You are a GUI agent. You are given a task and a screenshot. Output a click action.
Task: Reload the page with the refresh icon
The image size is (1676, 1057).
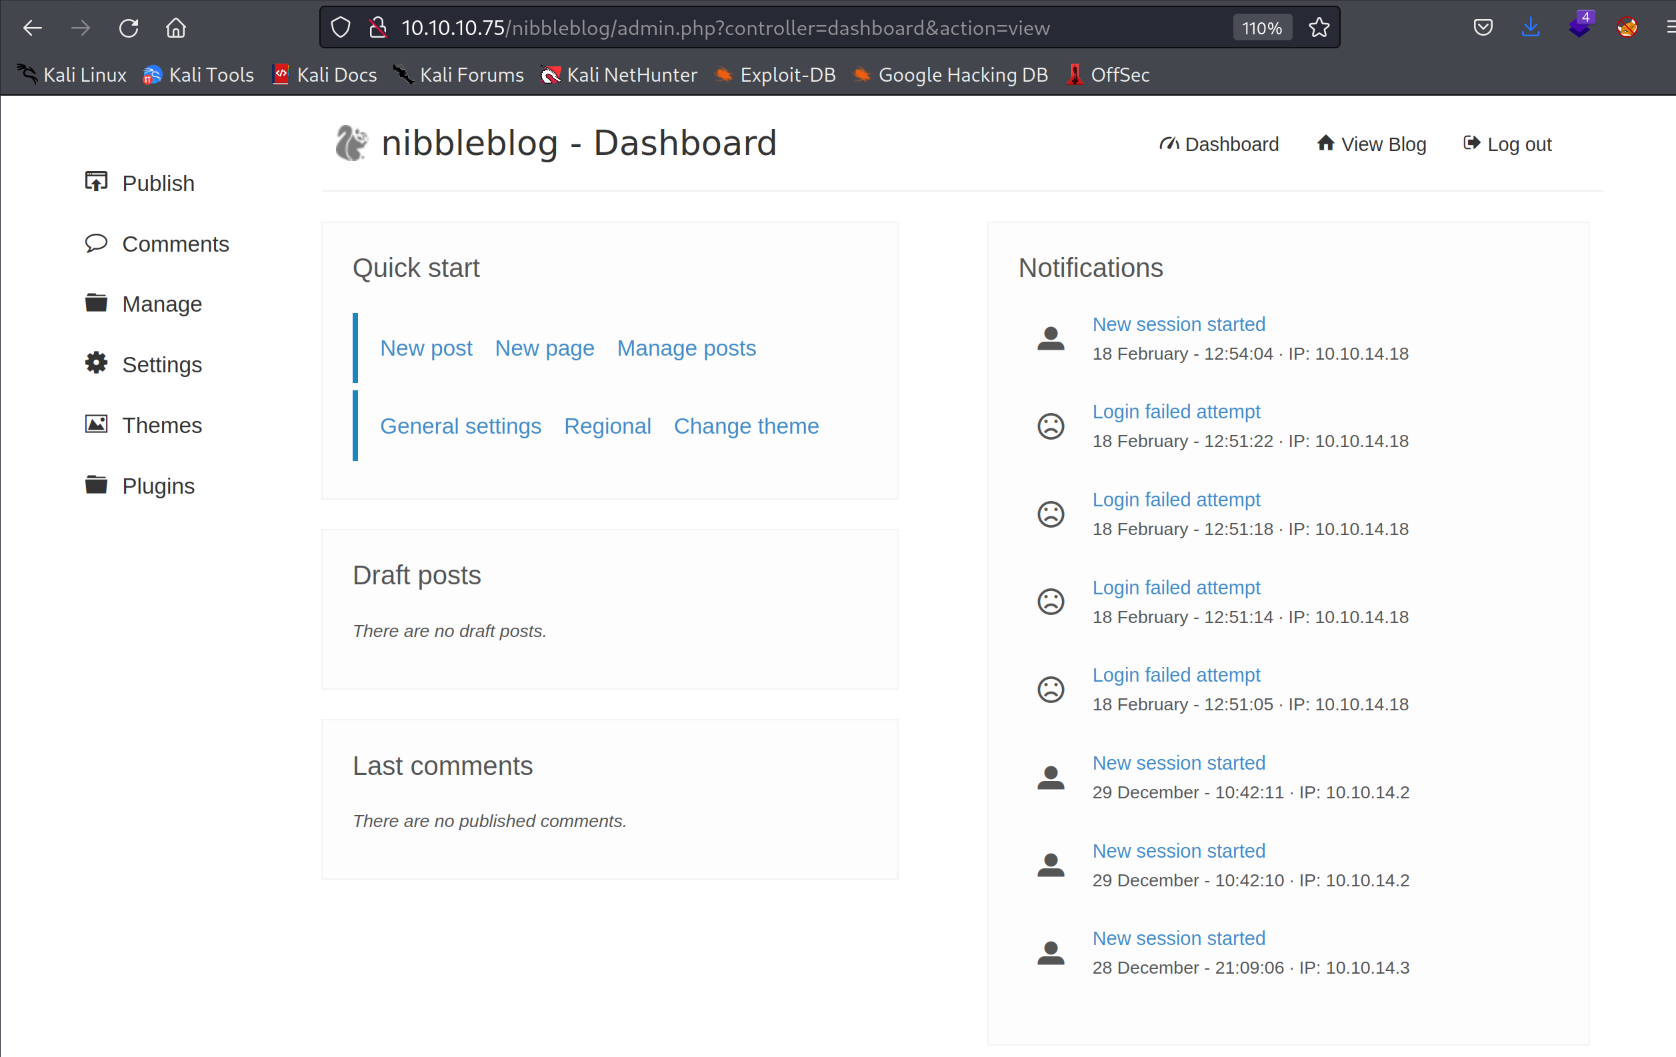(129, 28)
